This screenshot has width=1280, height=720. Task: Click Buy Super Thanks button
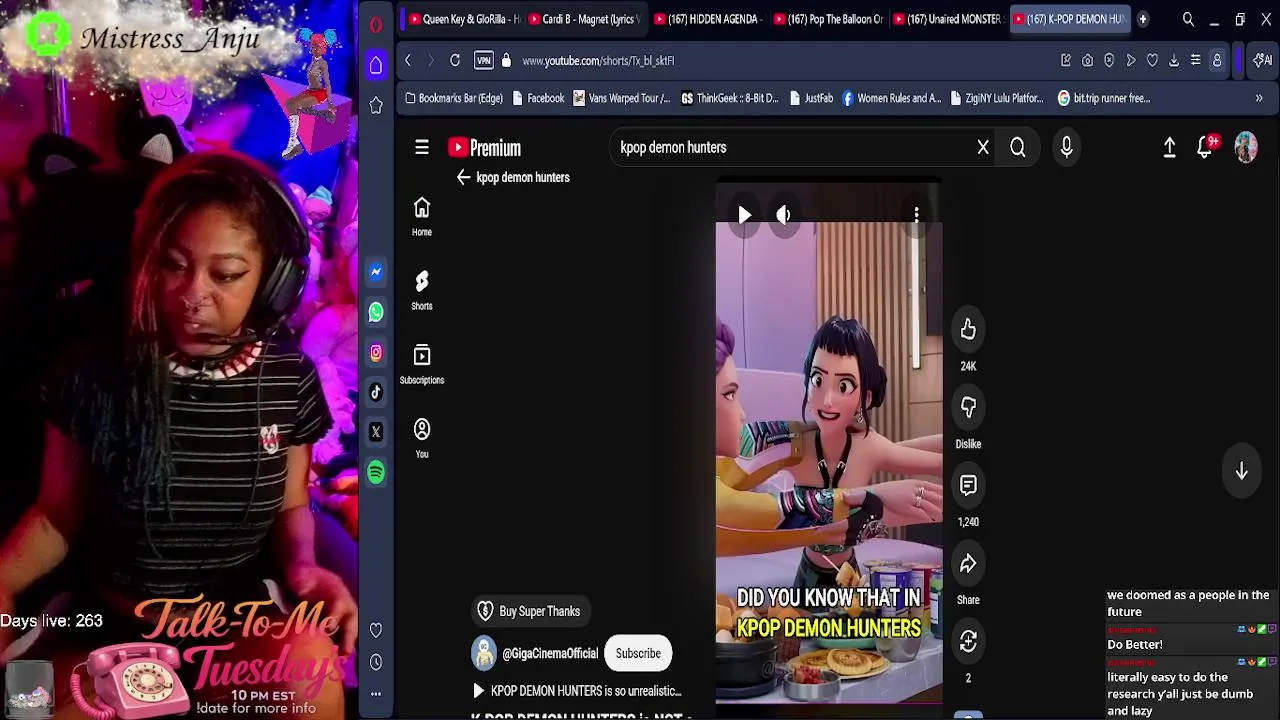529,611
